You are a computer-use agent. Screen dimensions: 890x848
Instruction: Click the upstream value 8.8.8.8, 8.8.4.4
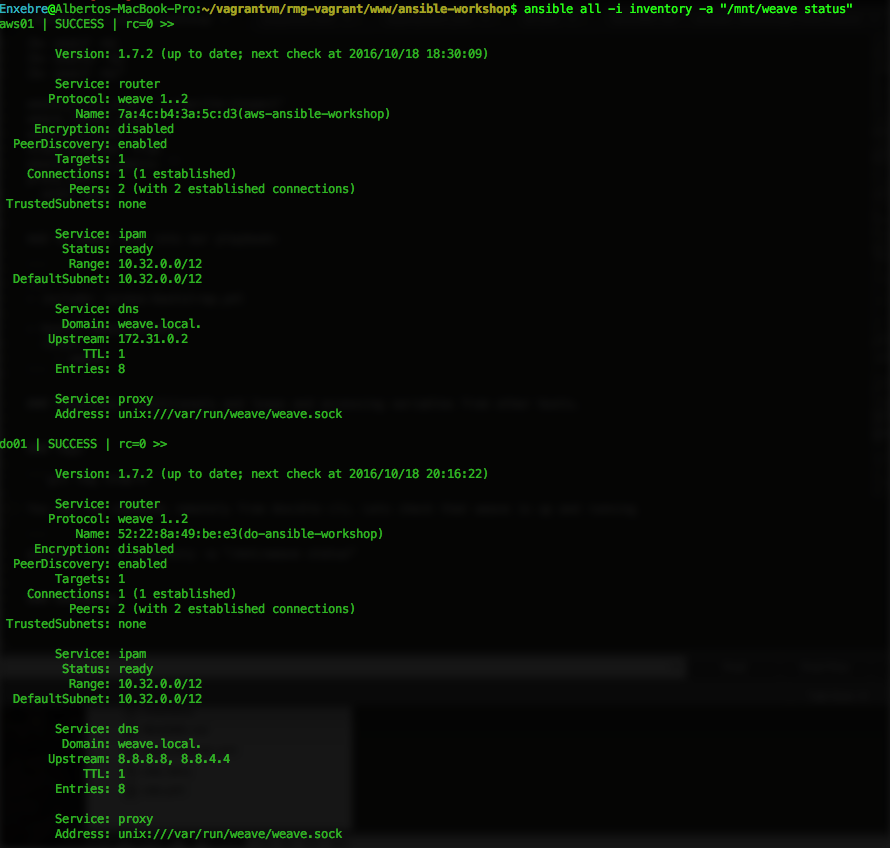pos(174,759)
